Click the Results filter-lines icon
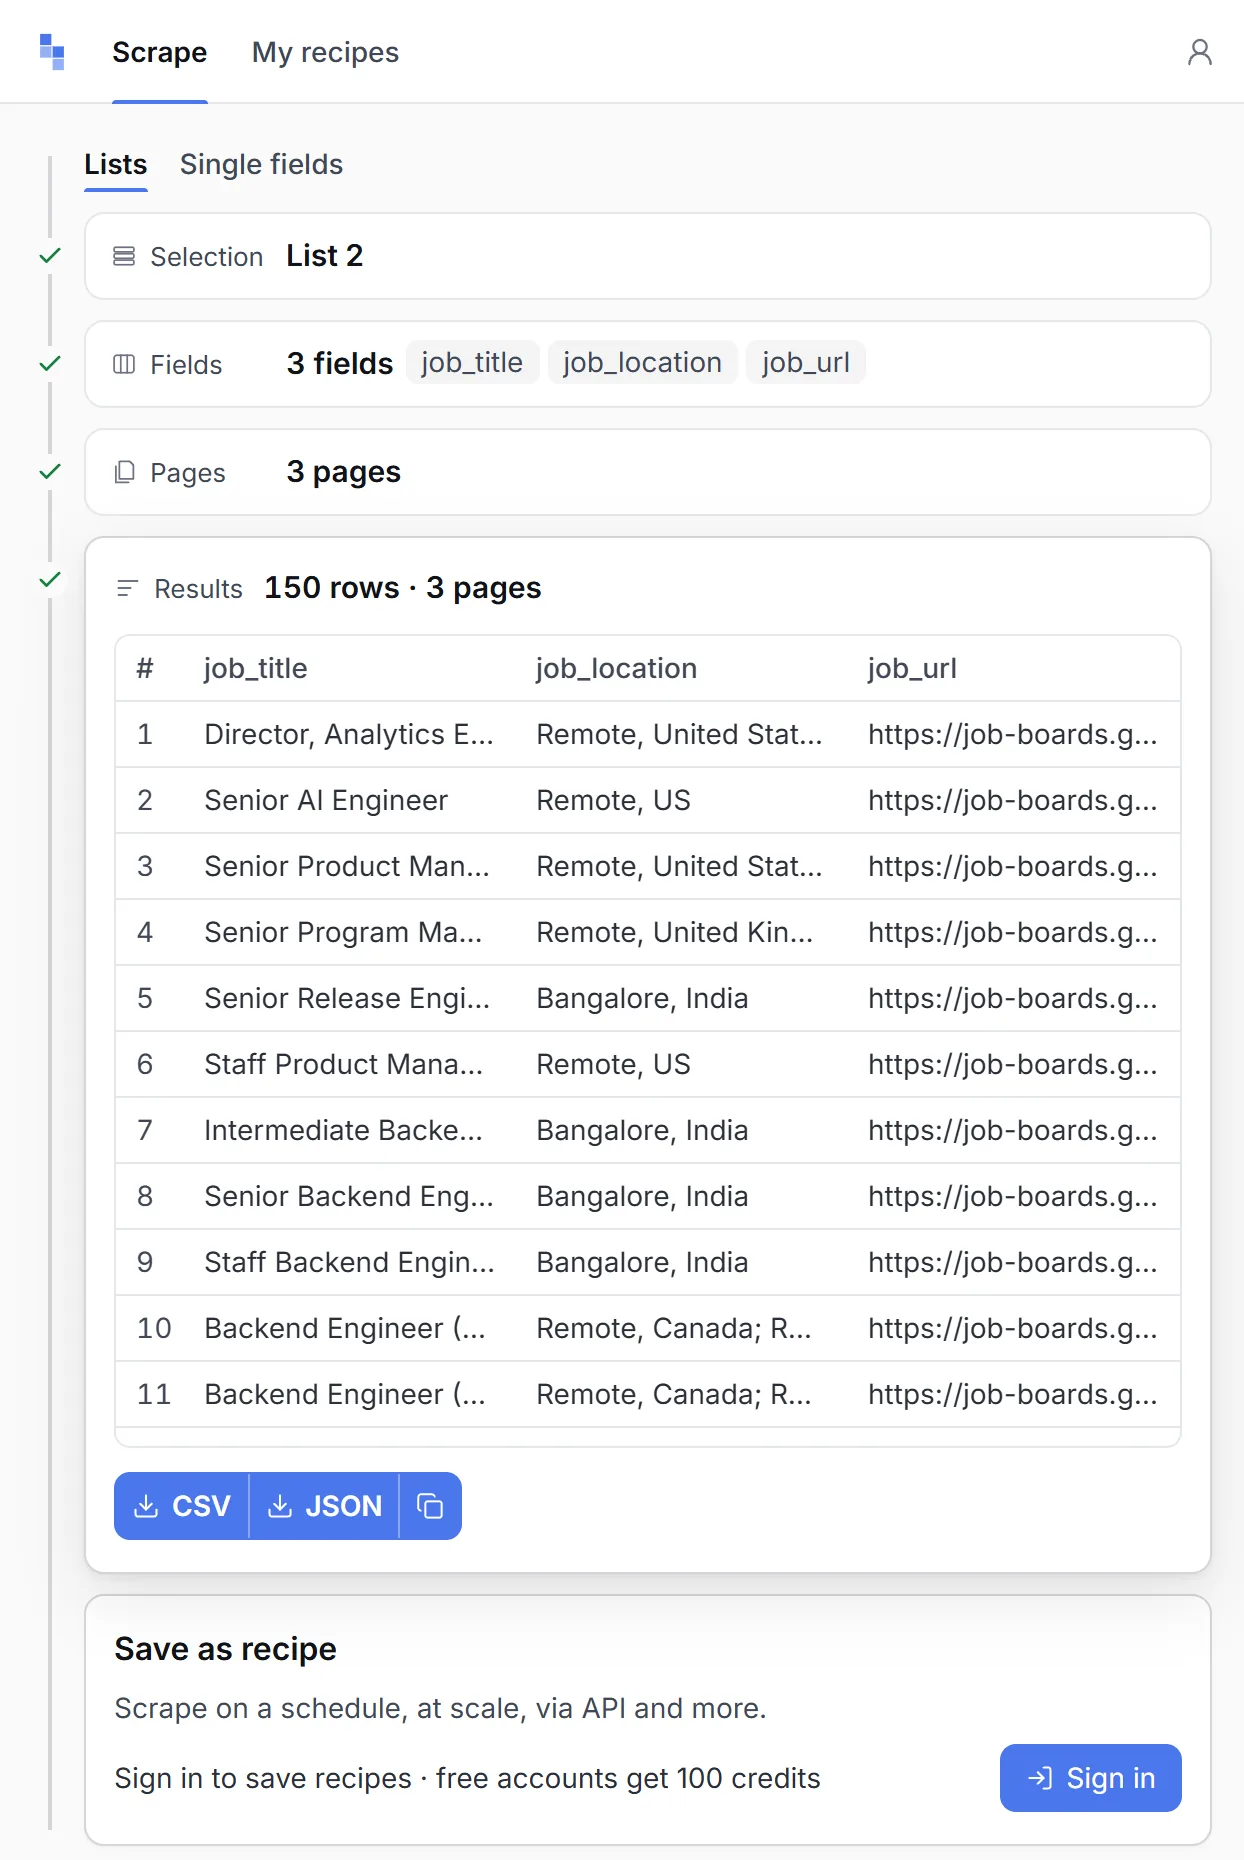Viewport: 1244px width, 1860px height. coord(127,588)
